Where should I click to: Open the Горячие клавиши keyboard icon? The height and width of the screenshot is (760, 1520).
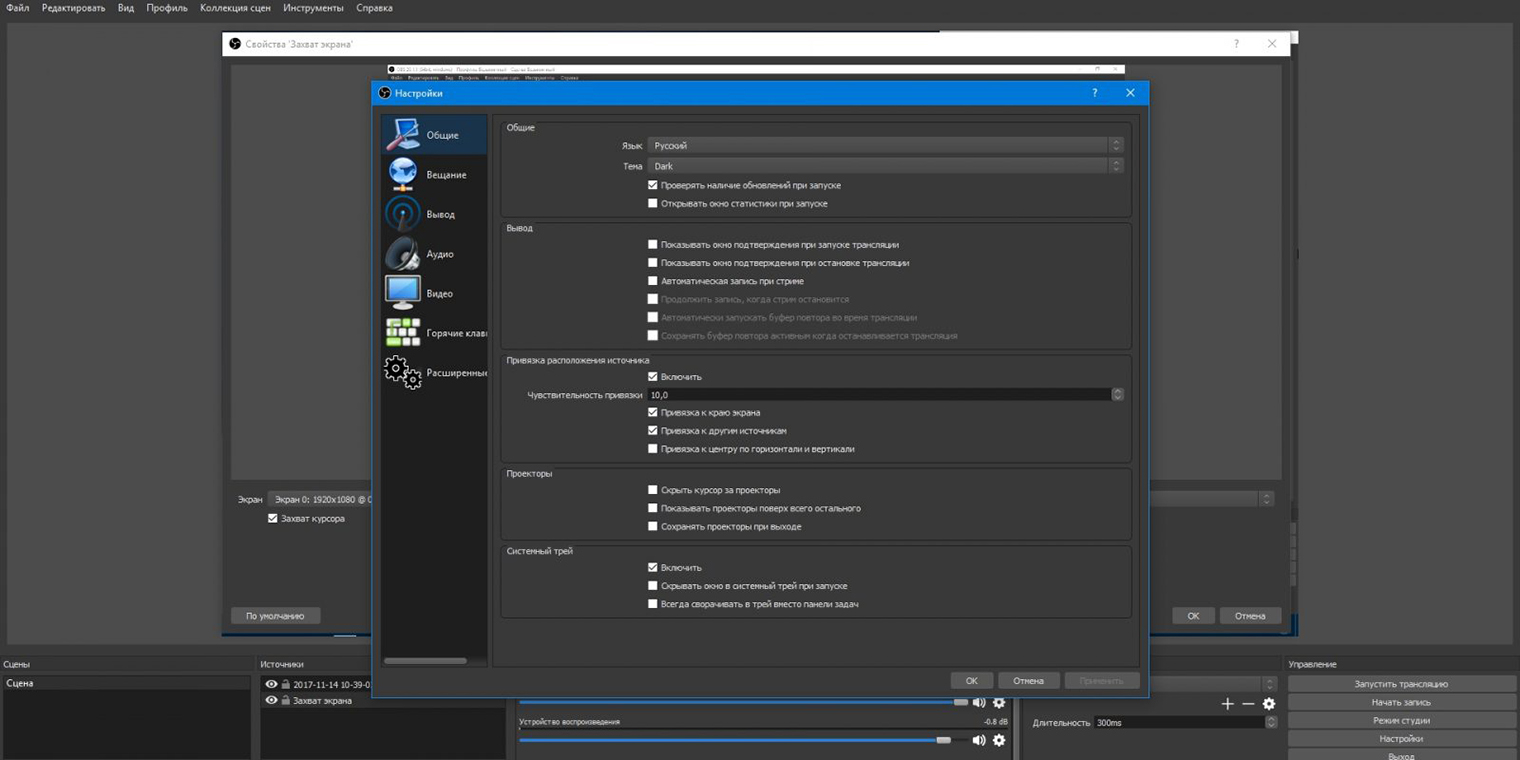click(403, 333)
